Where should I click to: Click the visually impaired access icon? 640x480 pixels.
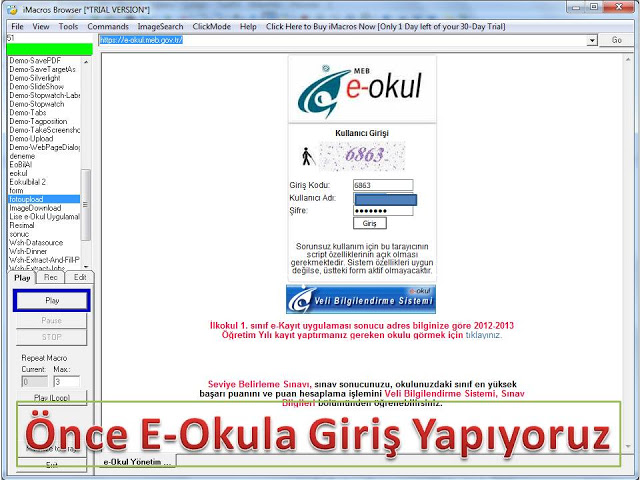[308, 157]
